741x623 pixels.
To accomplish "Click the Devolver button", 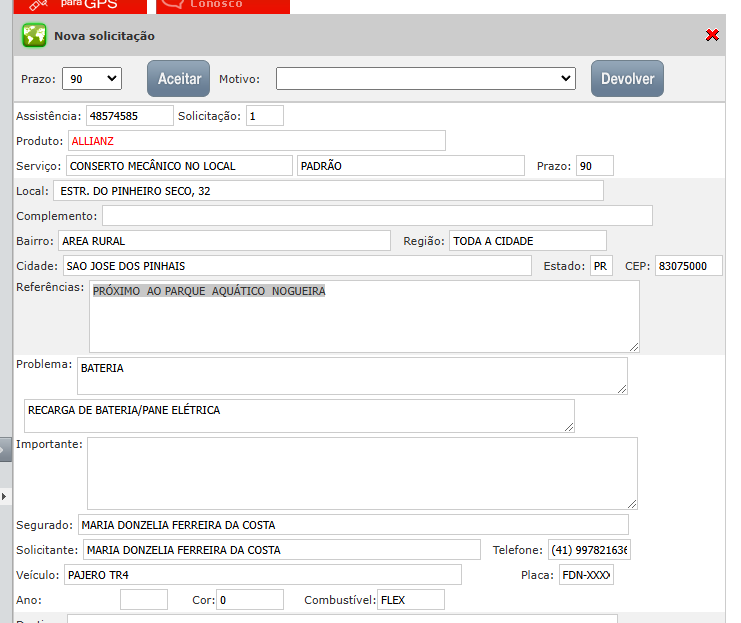I will pyautogui.click(x=627, y=78).
